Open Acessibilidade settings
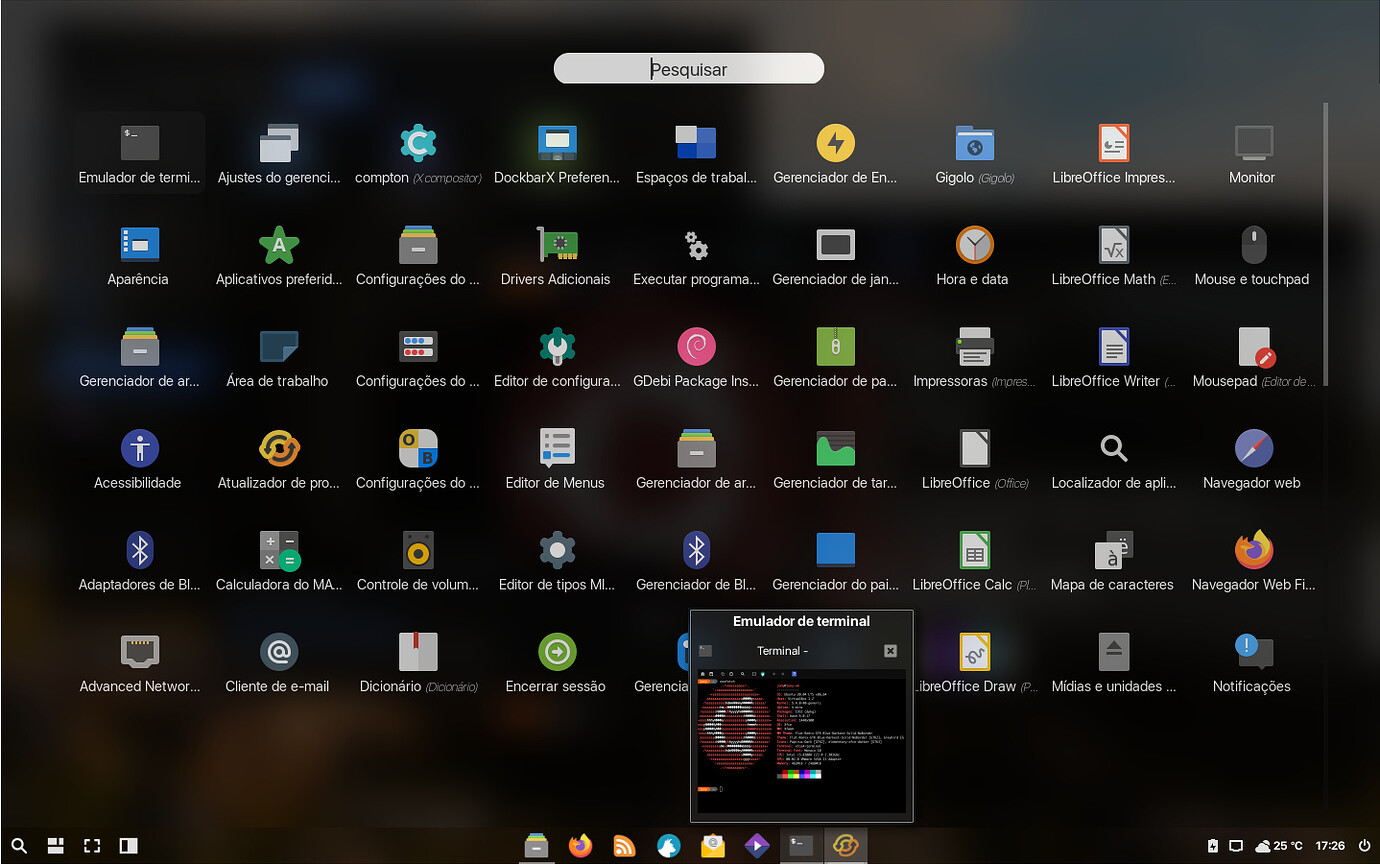 [x=140, y=460]
